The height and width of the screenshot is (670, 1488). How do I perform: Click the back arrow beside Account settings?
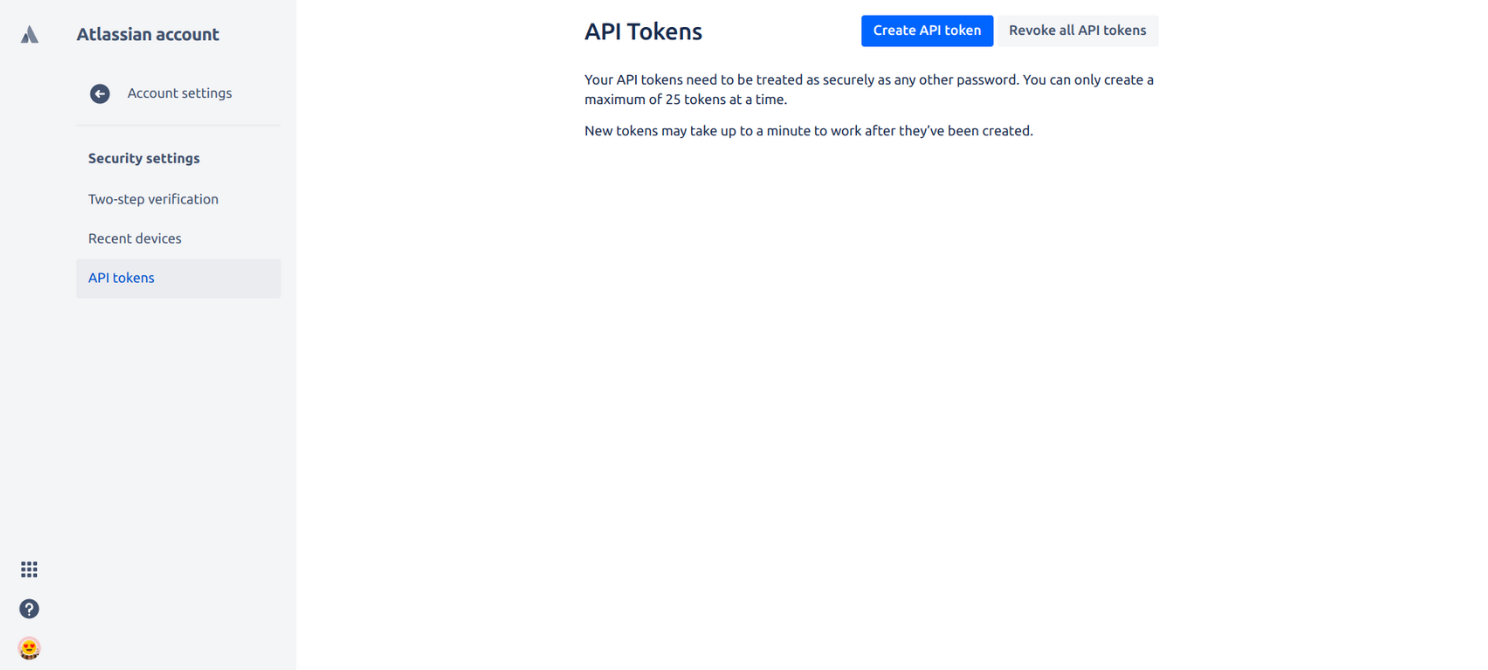pyautogui.click(x=99, y=93)
